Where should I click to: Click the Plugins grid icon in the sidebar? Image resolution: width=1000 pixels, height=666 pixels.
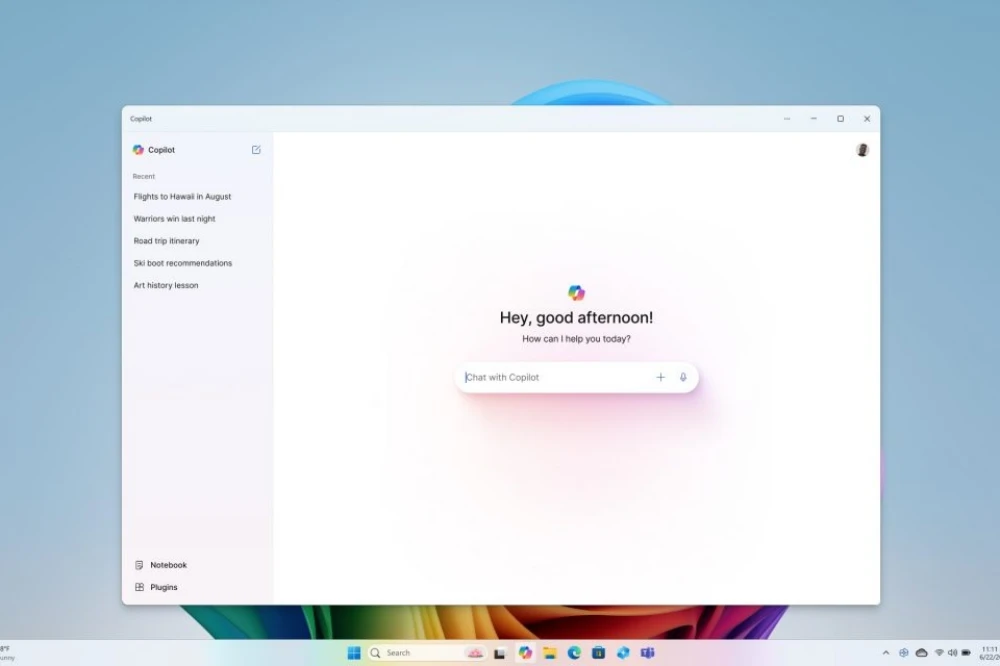point(139,588)
